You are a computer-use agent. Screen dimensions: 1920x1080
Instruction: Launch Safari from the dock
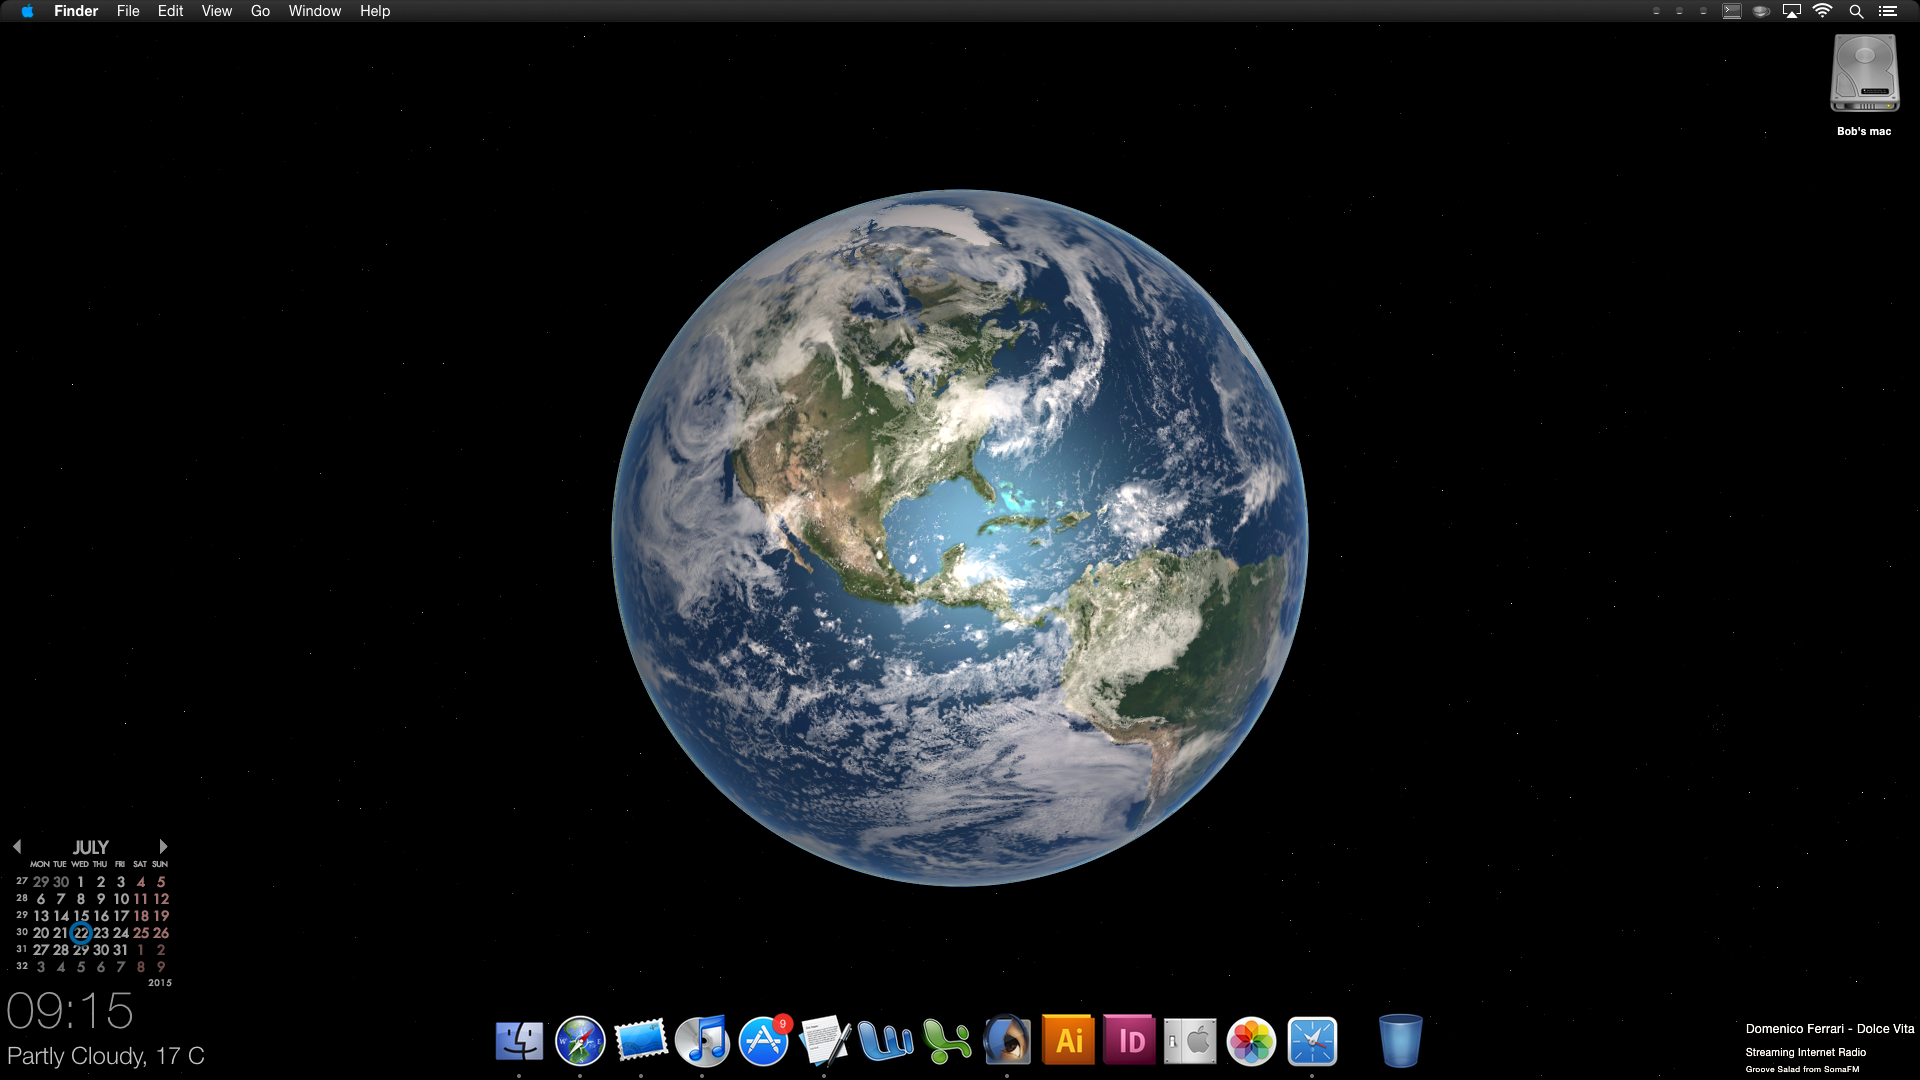coord(580,1041)
